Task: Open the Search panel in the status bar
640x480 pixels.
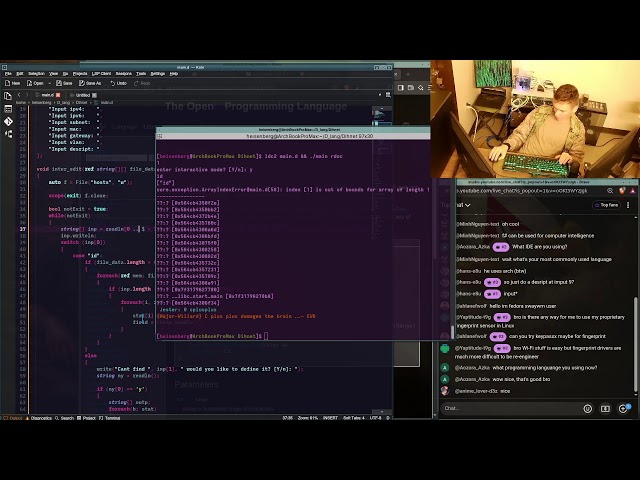Action: 64,418
